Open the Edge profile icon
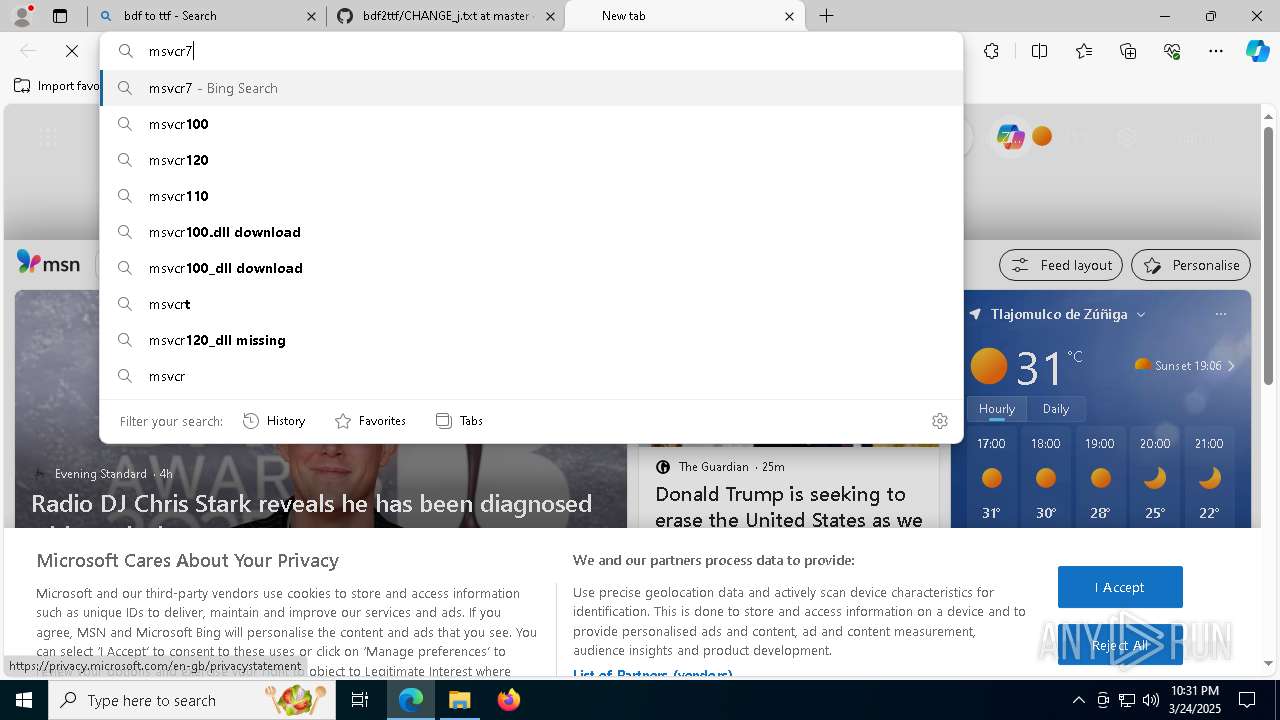Viewport: 1280px width, 720px height. [x=22, y=16]
